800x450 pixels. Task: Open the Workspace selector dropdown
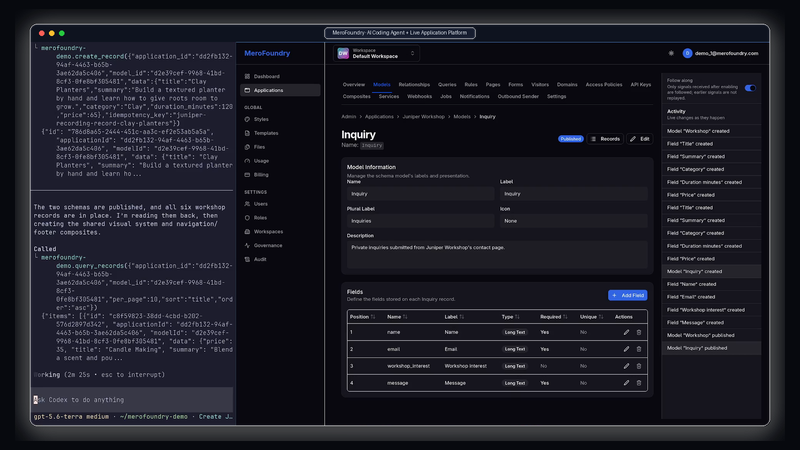(x=377, y=53)
